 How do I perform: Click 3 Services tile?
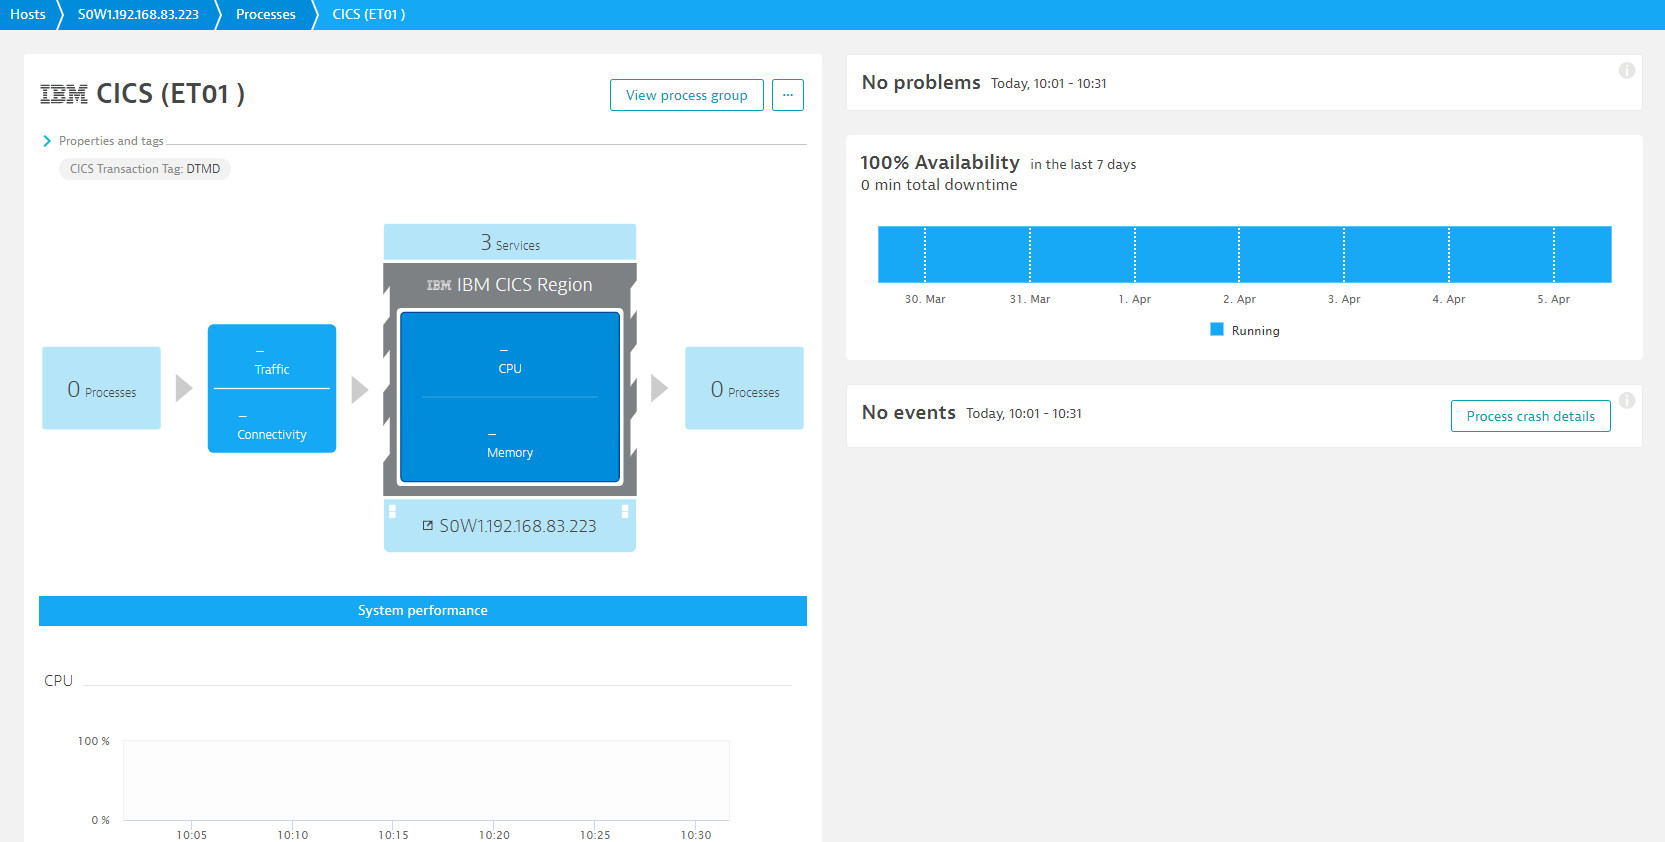[x=510, y=242]
